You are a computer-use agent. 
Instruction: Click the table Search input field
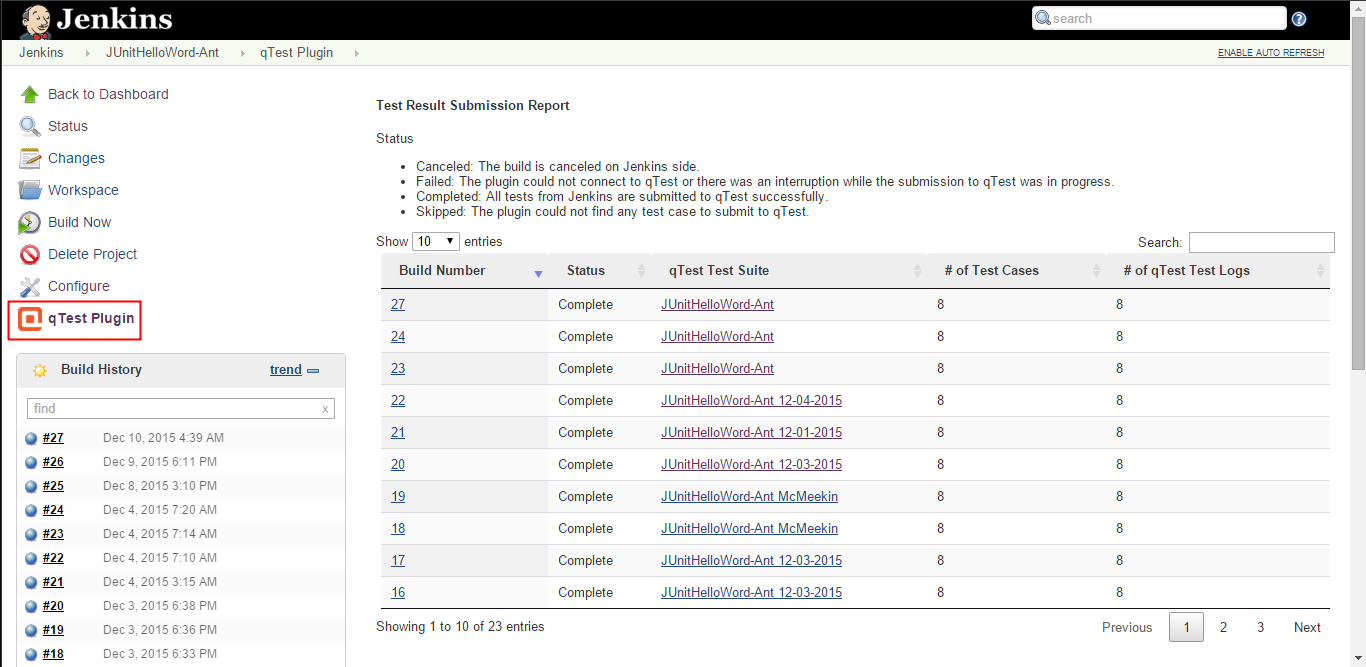pyautogui.click(x=1261, y=242)
